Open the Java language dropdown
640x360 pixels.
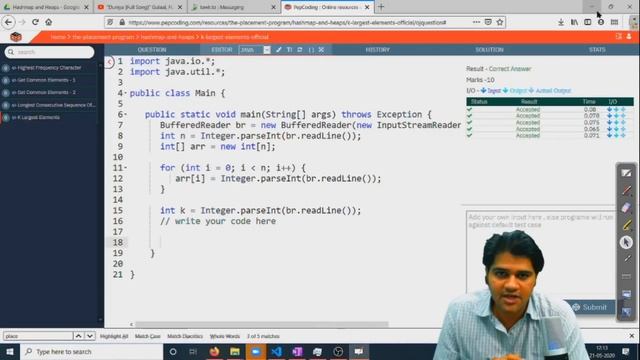pos(255,50)
